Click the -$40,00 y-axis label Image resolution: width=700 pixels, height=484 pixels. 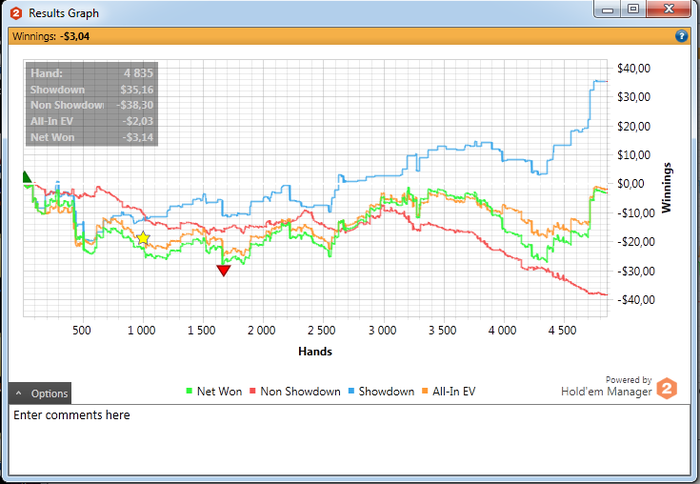click(x=636, y=300)
